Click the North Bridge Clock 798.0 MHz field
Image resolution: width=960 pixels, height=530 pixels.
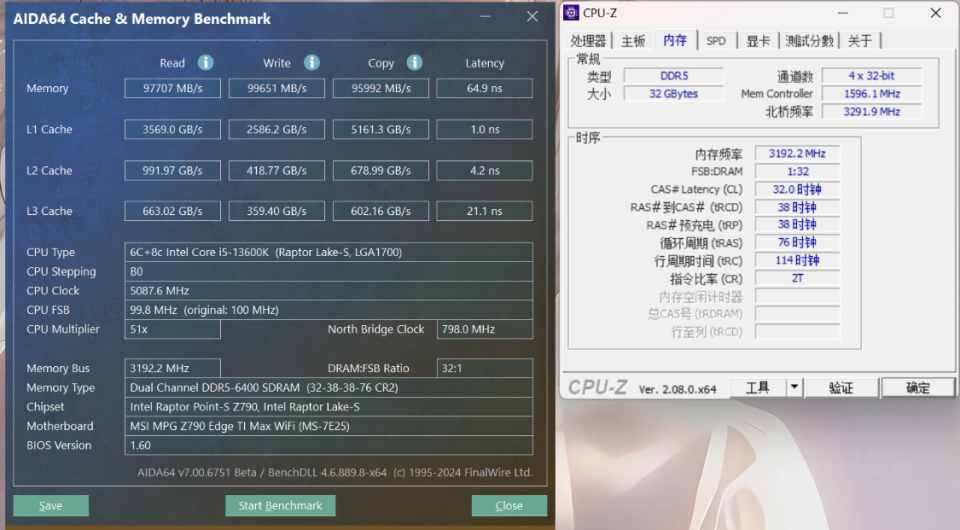pyautogui.click(x=484, y=329)
